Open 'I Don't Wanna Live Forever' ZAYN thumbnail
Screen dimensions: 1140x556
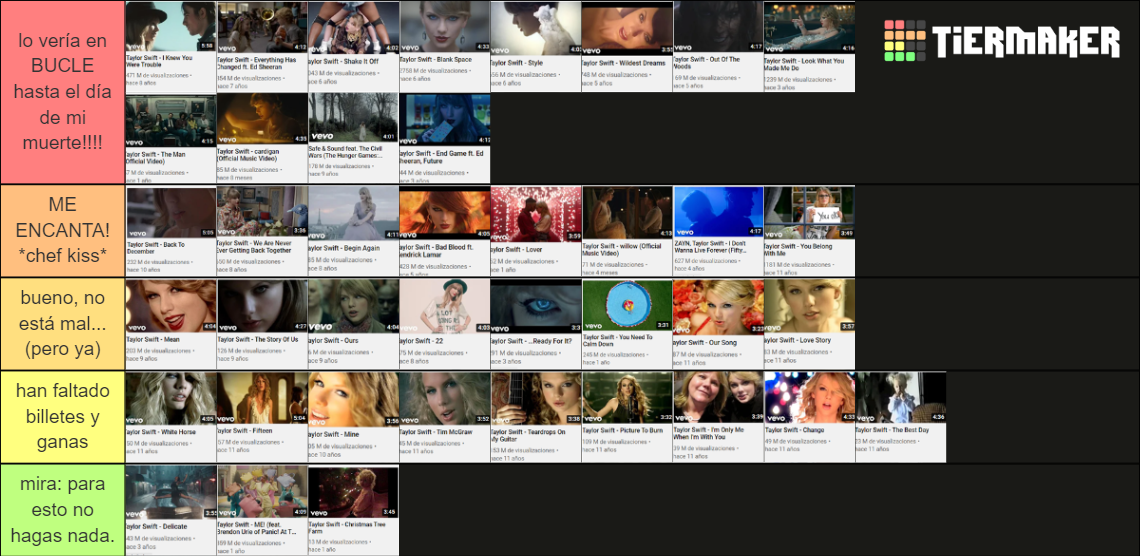click(718, 231)
